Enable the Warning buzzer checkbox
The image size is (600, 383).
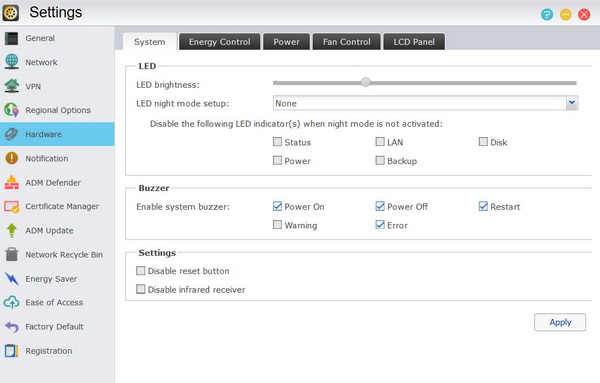click(277, 225)
